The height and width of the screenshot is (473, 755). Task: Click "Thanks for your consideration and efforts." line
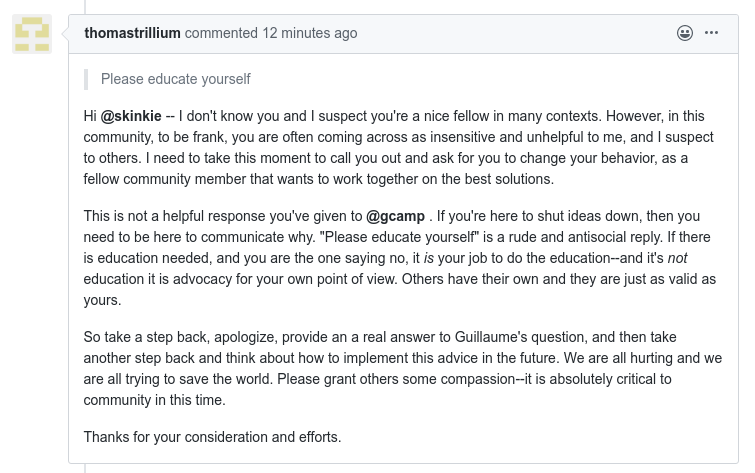212,437
